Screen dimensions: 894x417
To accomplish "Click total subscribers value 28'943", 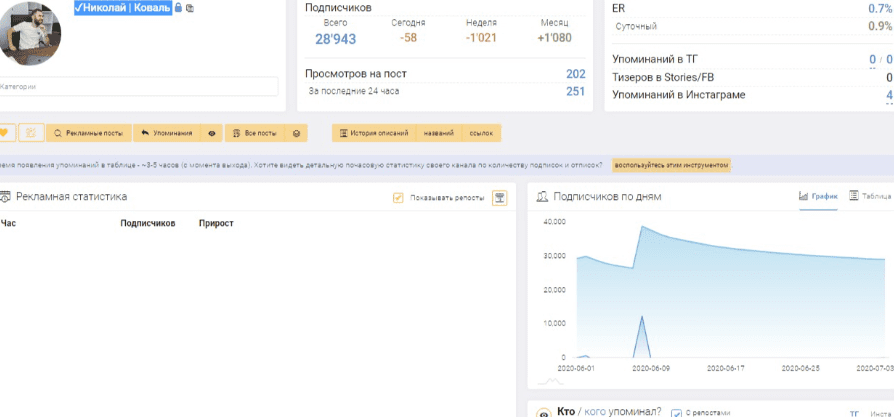I will pos(335,39).
